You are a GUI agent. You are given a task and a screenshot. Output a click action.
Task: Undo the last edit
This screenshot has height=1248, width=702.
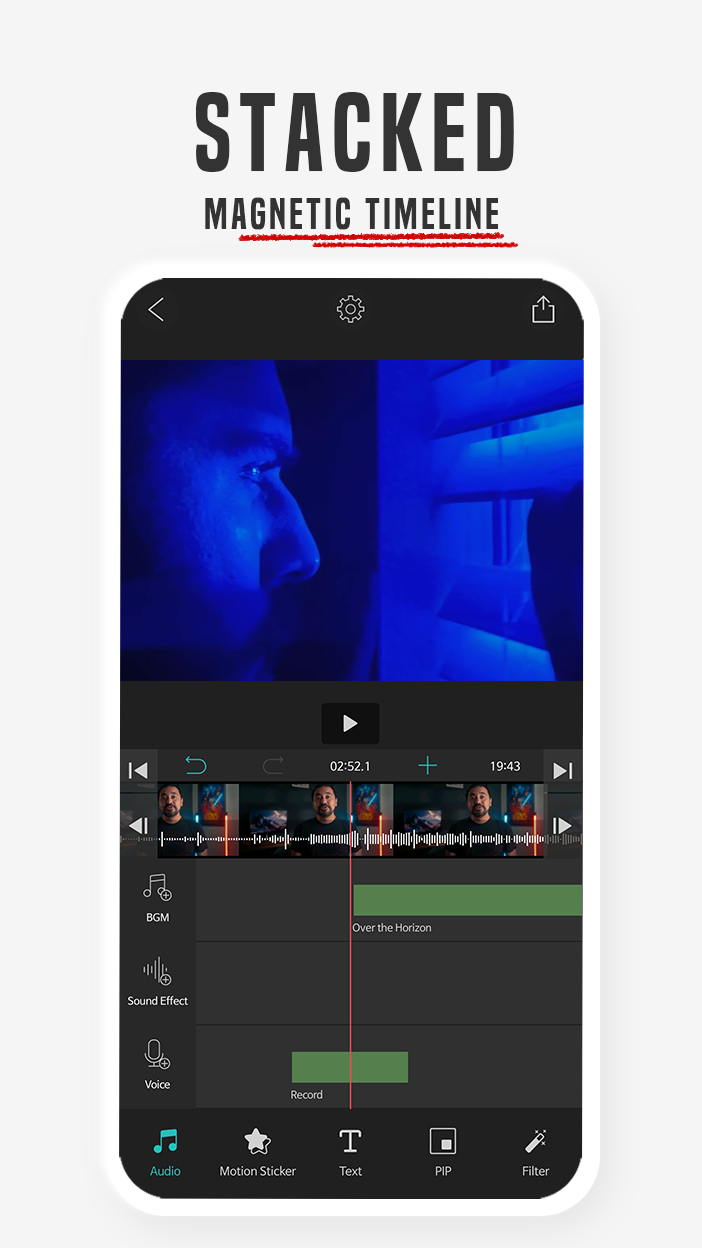click(196, 766)
